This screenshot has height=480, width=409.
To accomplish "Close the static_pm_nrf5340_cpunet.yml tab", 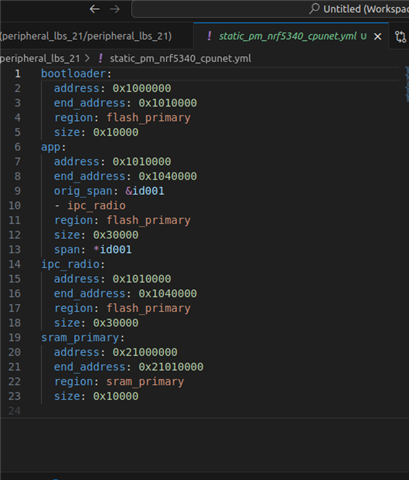I will [377, 36].
